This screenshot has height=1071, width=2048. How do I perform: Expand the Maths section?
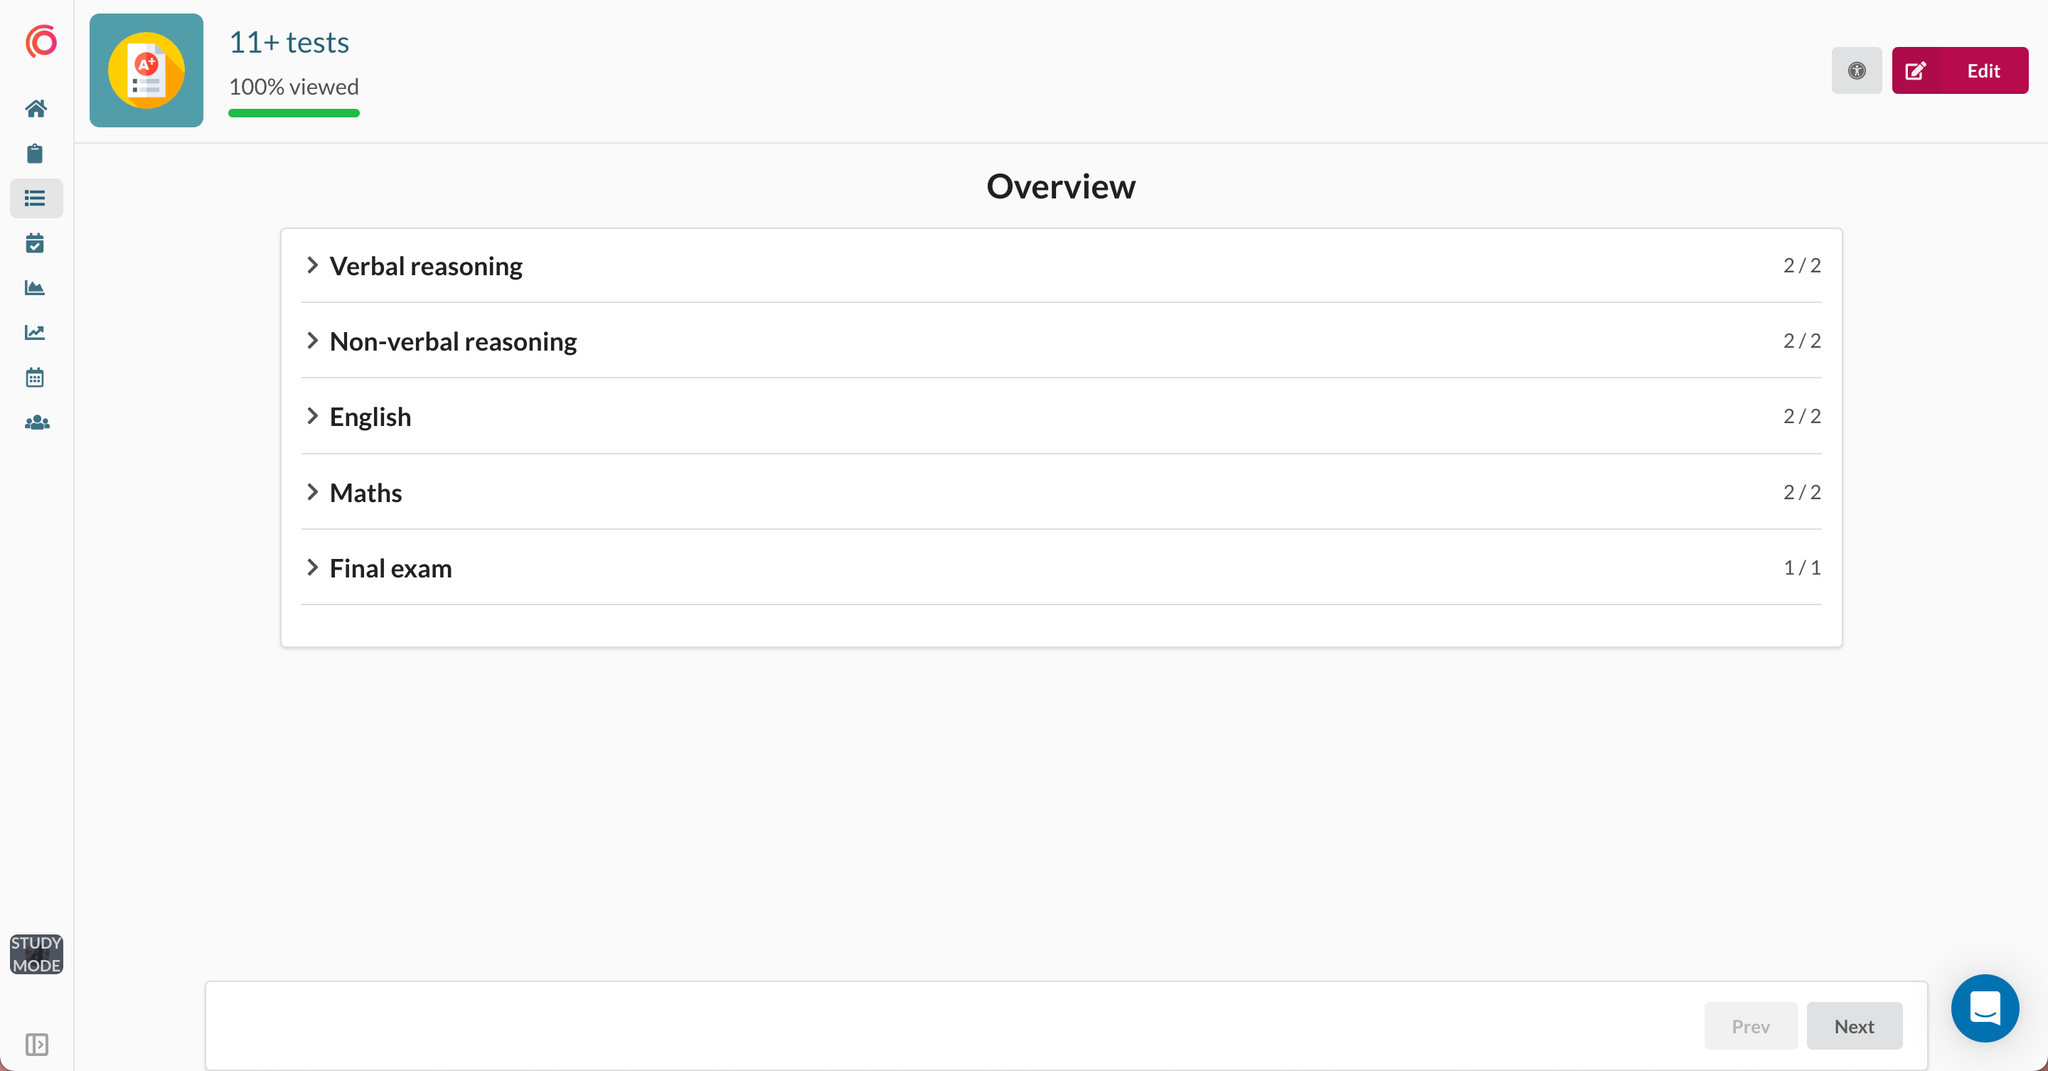[x=313, y=492]
